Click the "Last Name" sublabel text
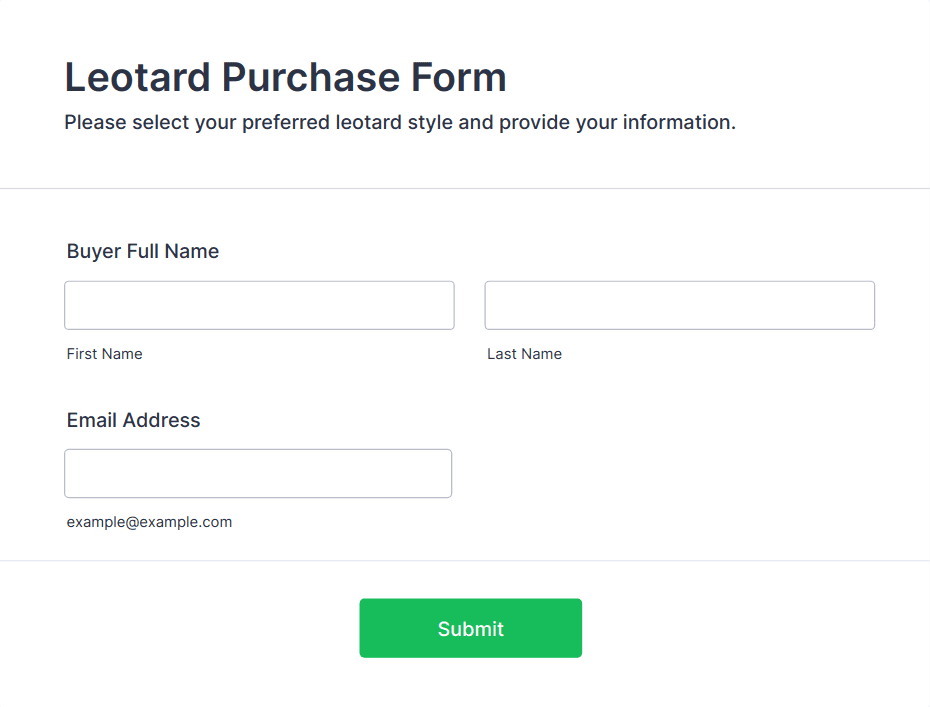This screenshot has width=930, height=707. [x=524, y=354]
